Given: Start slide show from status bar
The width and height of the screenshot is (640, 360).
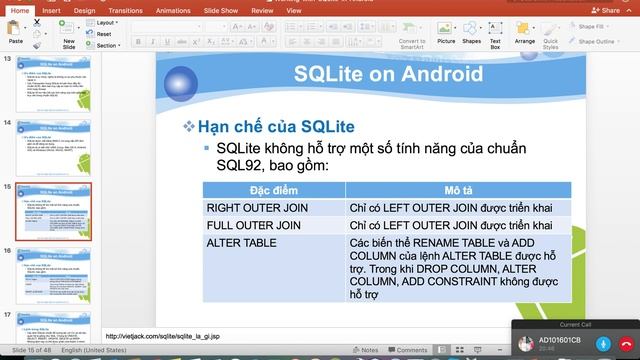Looking at the screenshot, I should point(477,350).
